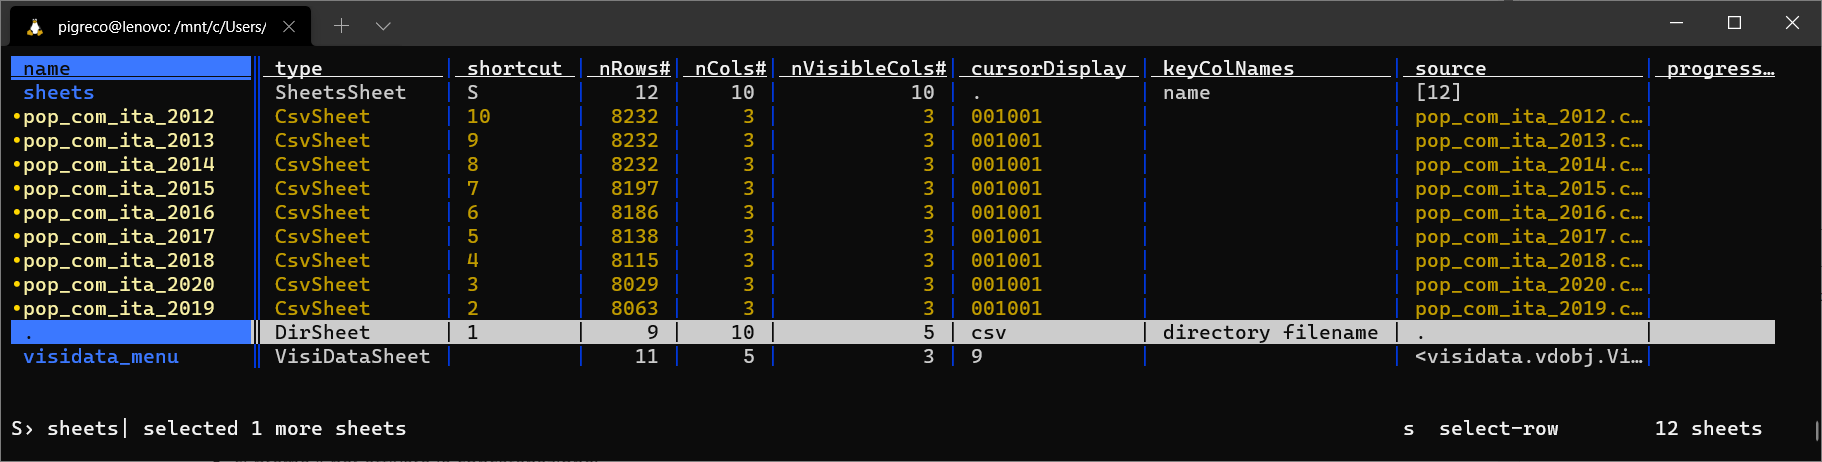Select the pop_com_ita_2020 sheet name

[x=118, y=285]
